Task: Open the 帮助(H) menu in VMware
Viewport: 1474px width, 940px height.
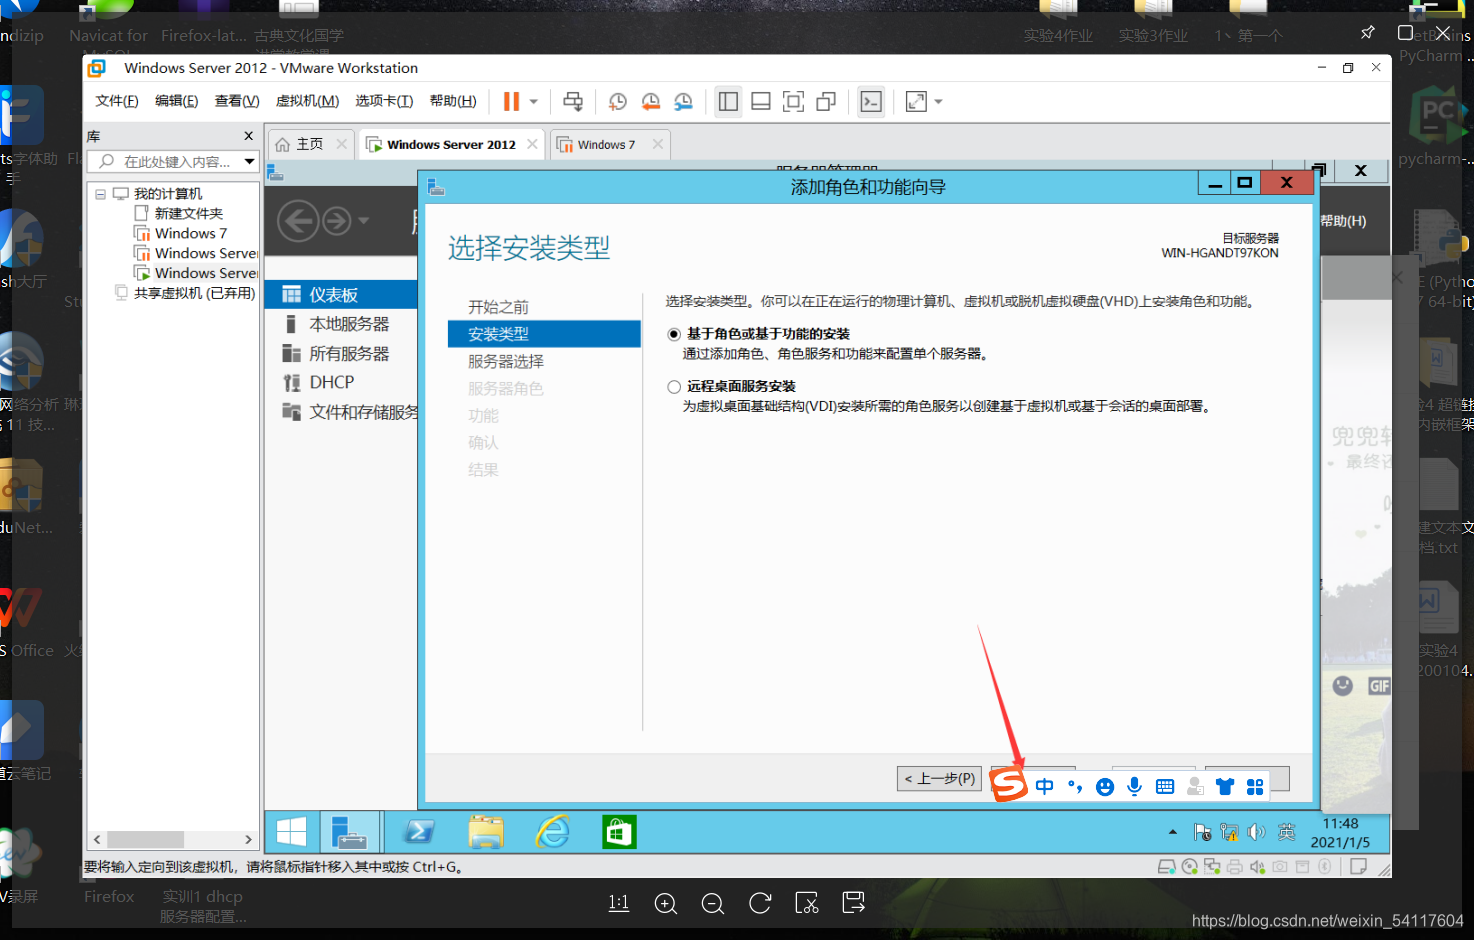Action: 453,101
